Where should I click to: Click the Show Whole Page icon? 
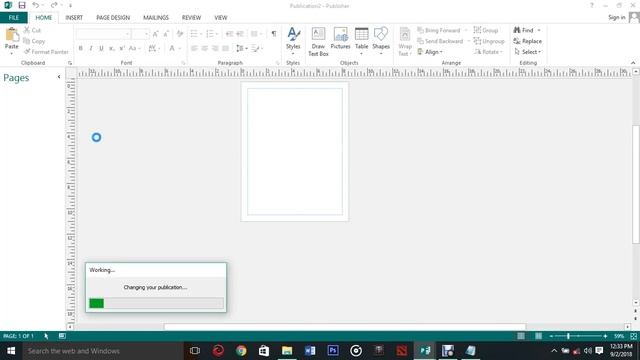tap(633, 336)
